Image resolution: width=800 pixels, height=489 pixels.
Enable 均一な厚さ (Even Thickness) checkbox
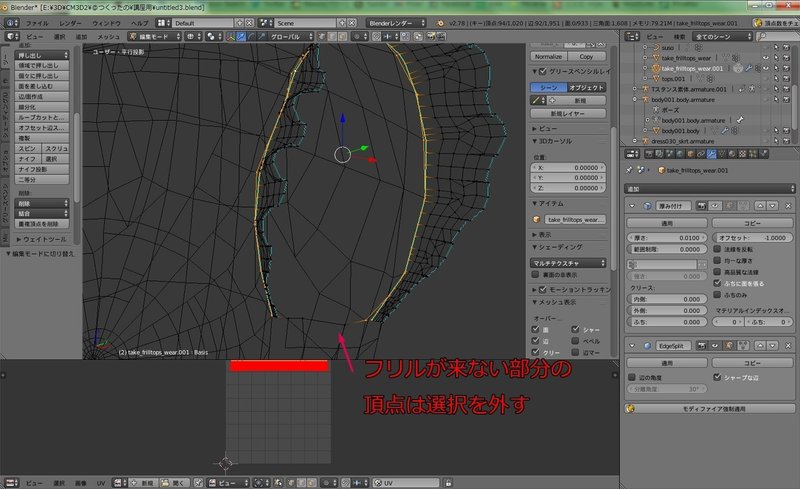pyautogui.click(x=717, y=260)
